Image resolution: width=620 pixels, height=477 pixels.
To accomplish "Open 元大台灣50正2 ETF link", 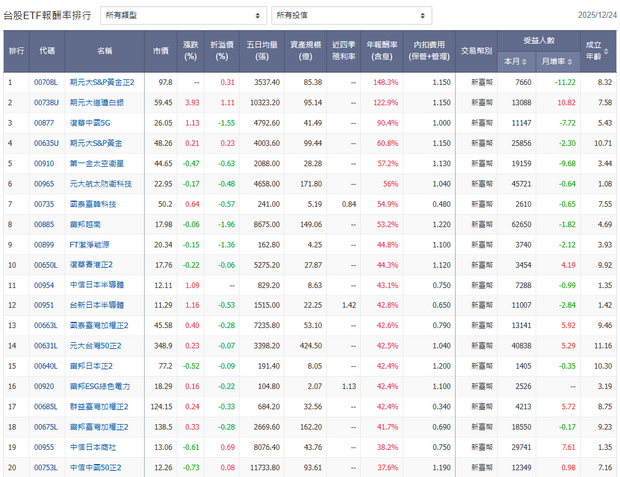I will click(95, 345).
